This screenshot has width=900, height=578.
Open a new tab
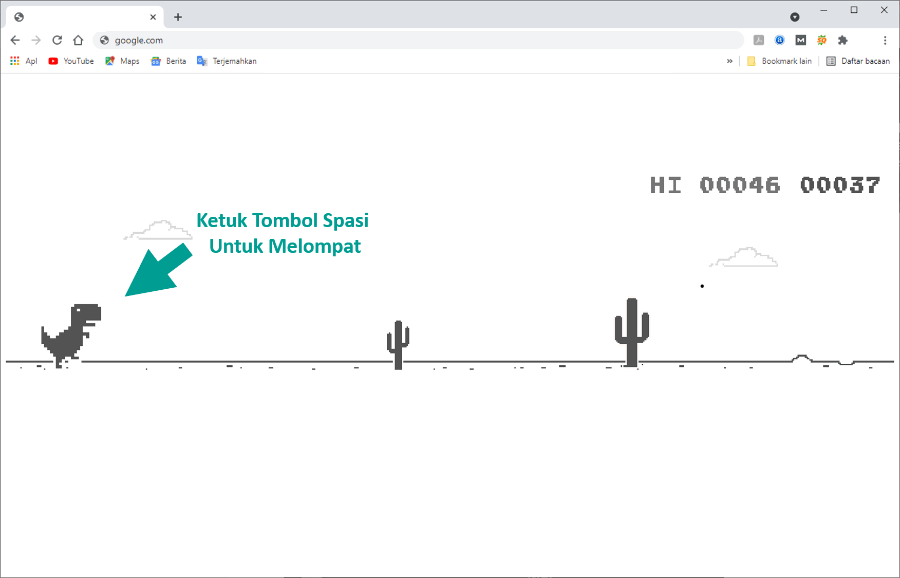178,17
